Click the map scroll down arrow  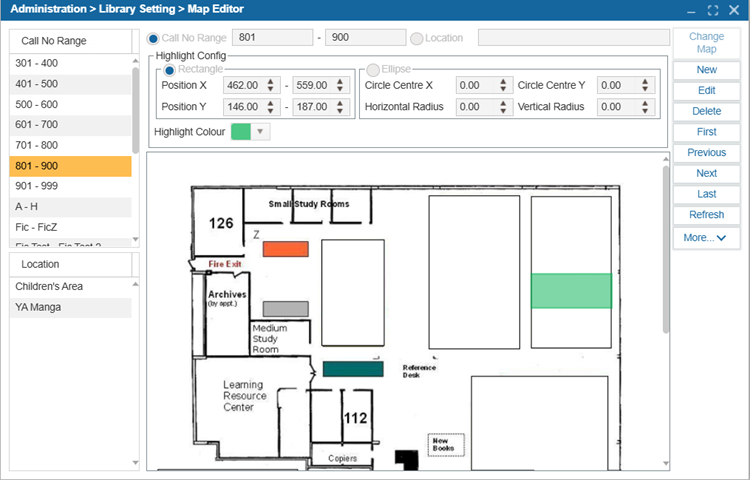point(666,463)
